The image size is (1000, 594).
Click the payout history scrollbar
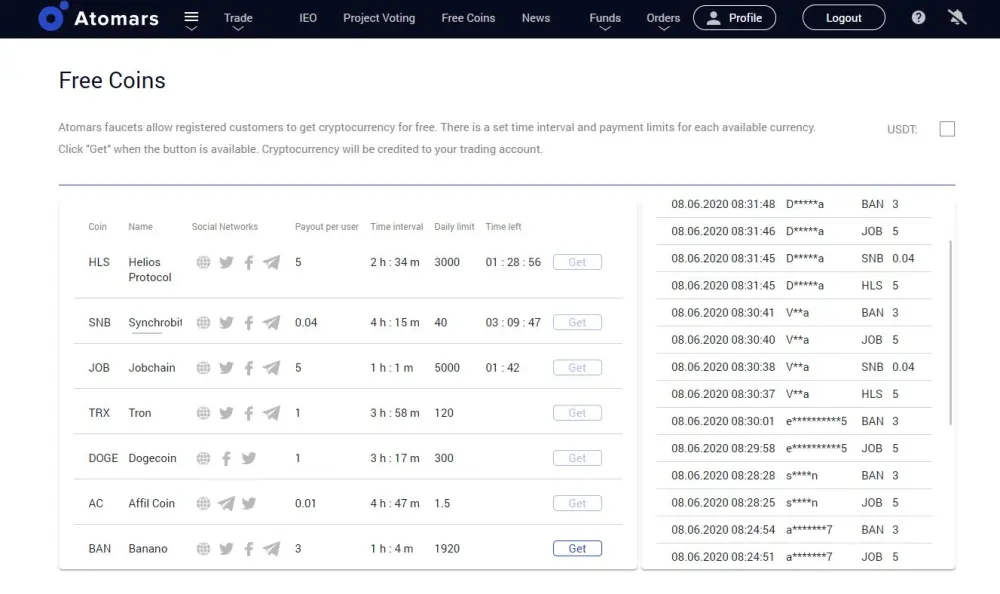coord(950,332)
